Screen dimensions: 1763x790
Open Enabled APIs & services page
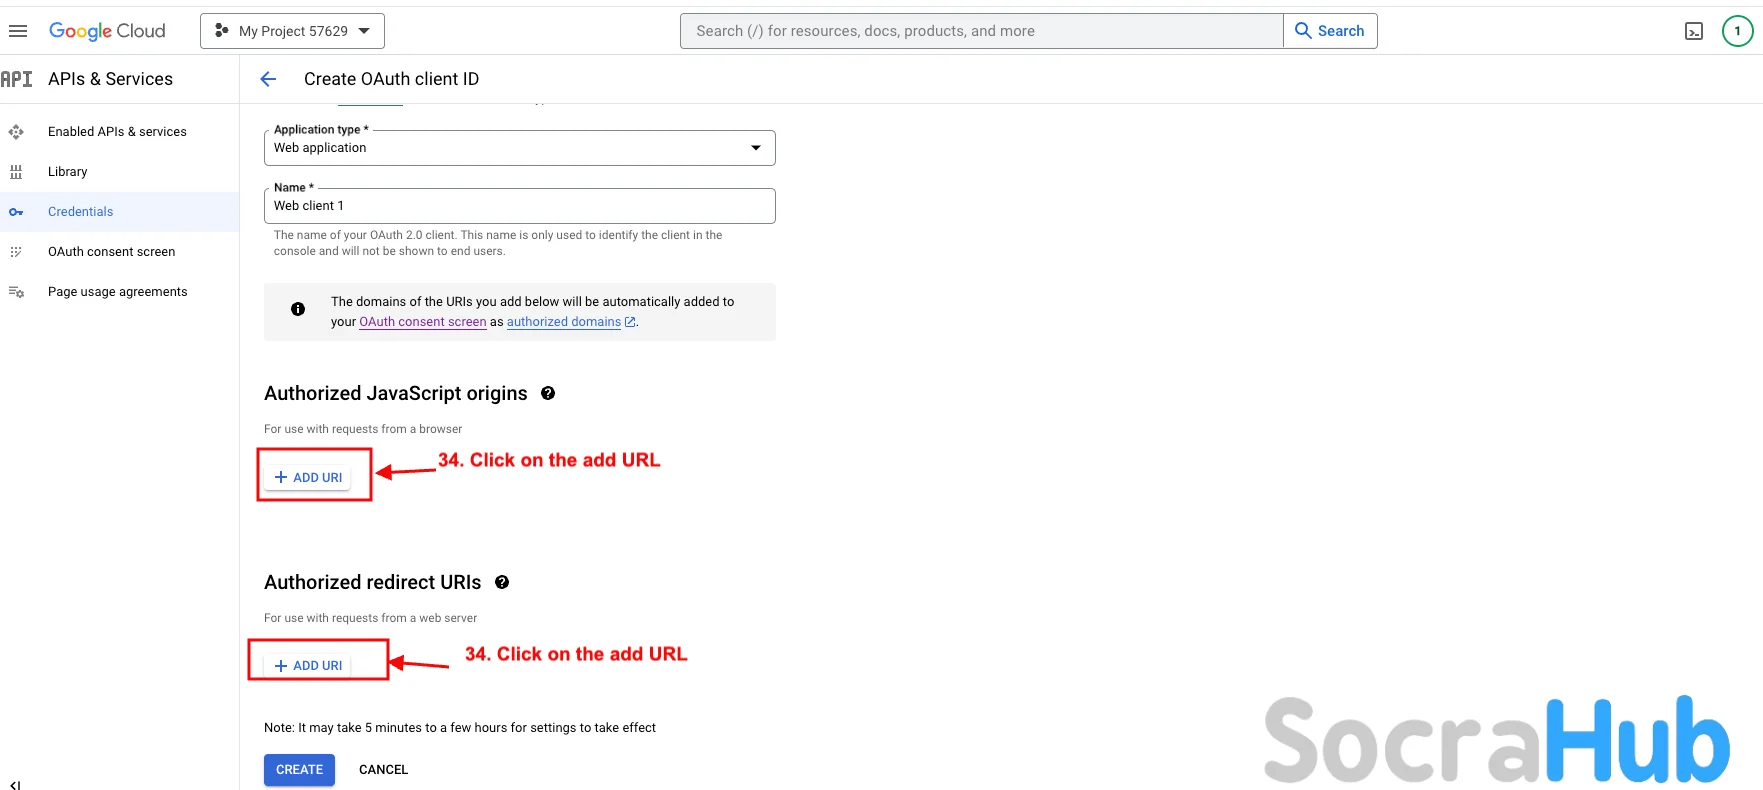click(x=117, y=132)
